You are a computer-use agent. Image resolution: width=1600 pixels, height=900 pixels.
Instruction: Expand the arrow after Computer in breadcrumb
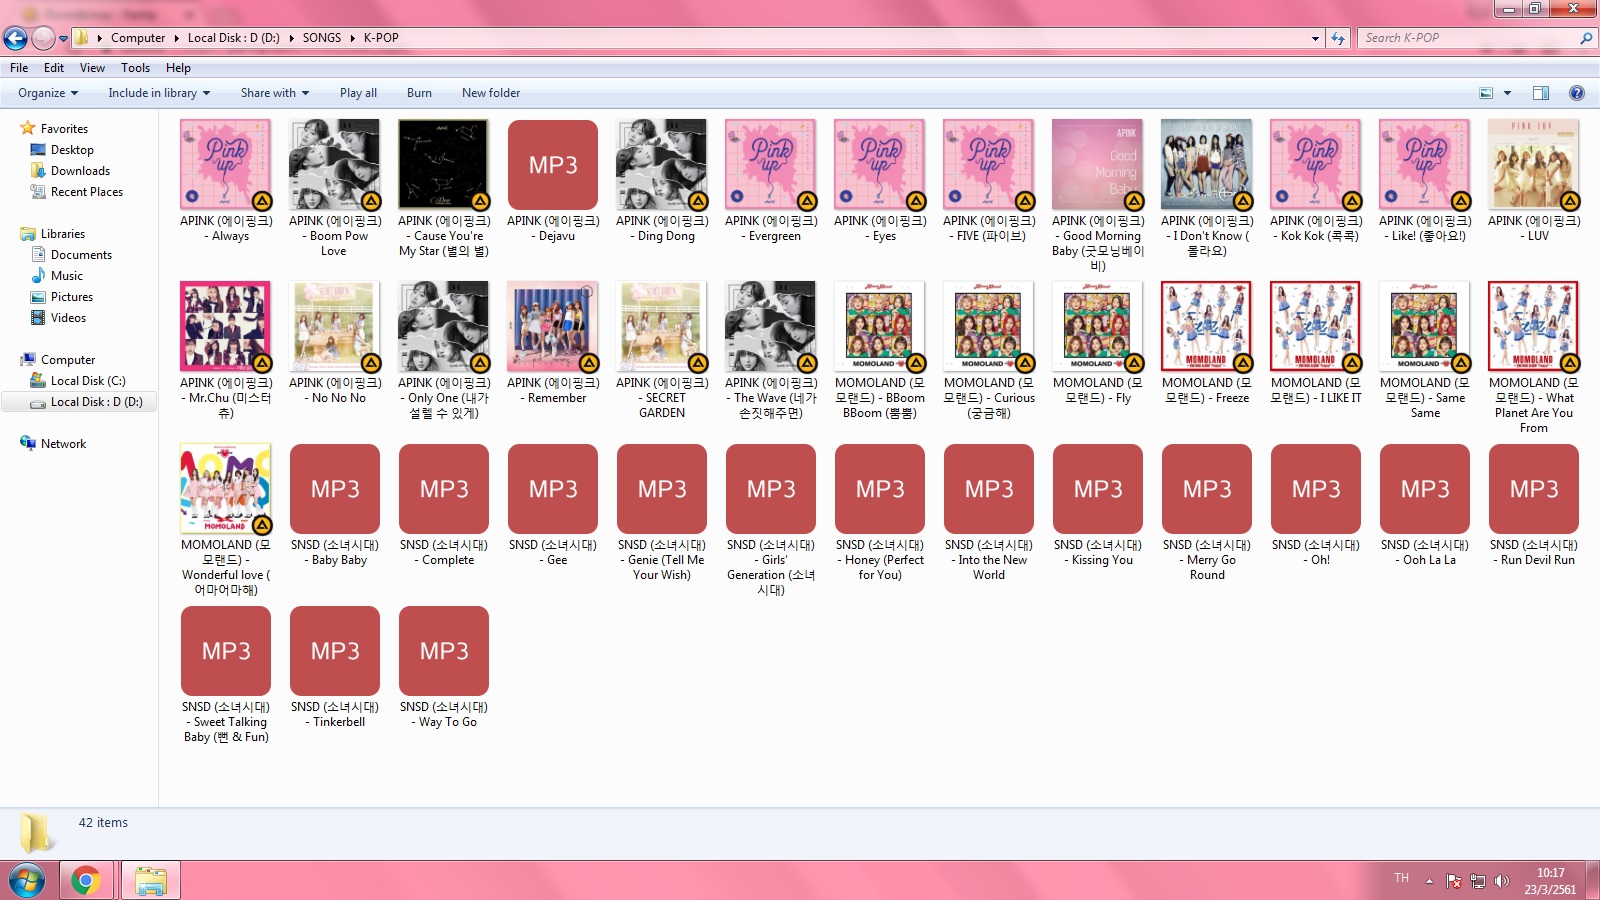click(176, 38)
